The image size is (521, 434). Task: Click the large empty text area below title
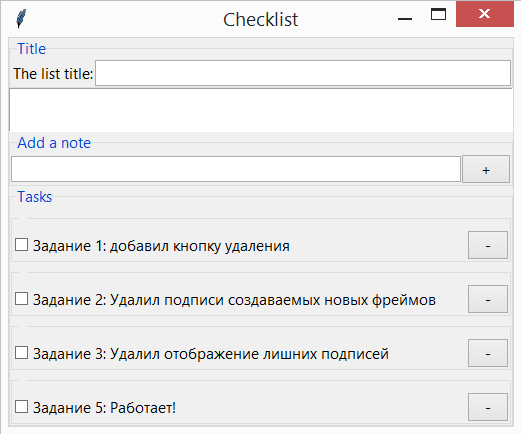point(261,110)
